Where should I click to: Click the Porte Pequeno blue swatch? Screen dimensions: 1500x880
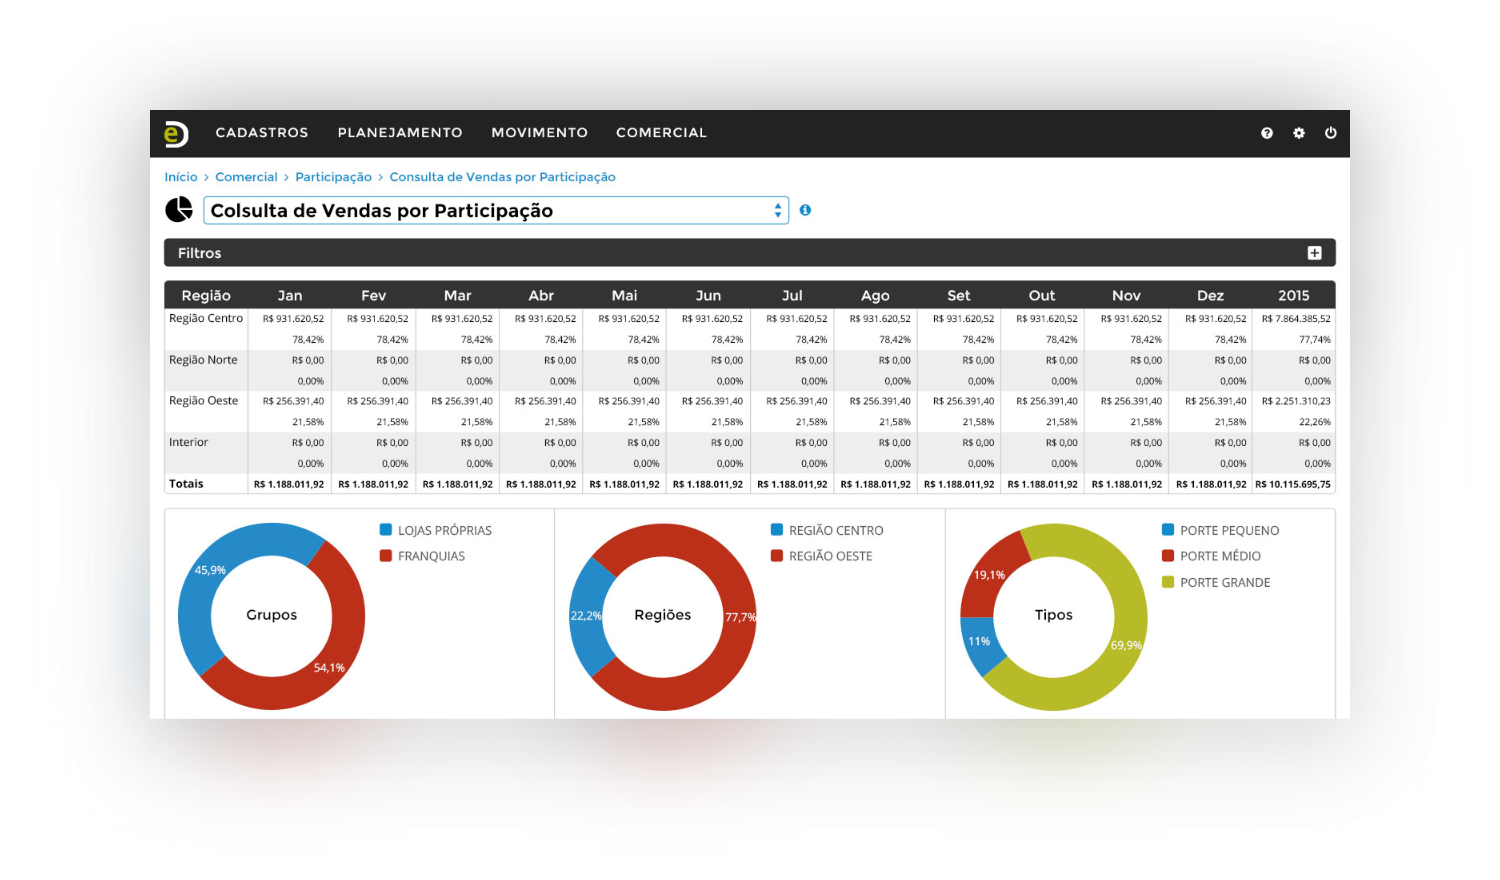(x=1168, y=530)
